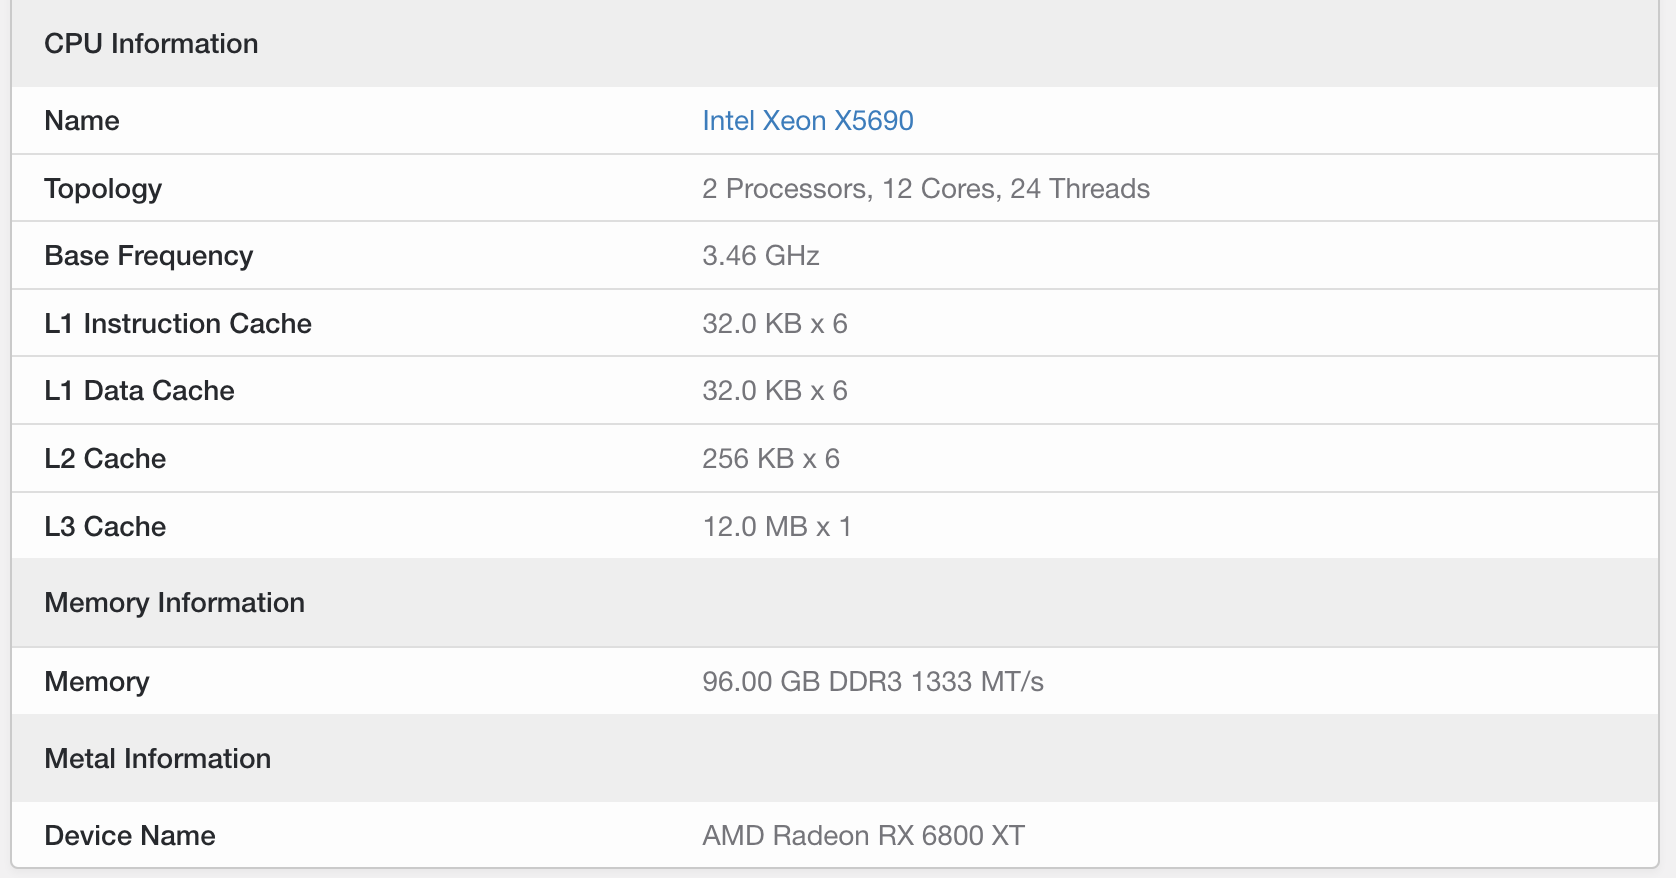The image size is (1676, 878).
Task: Click the Metal Information section header
Action: [x=157, y=759]
